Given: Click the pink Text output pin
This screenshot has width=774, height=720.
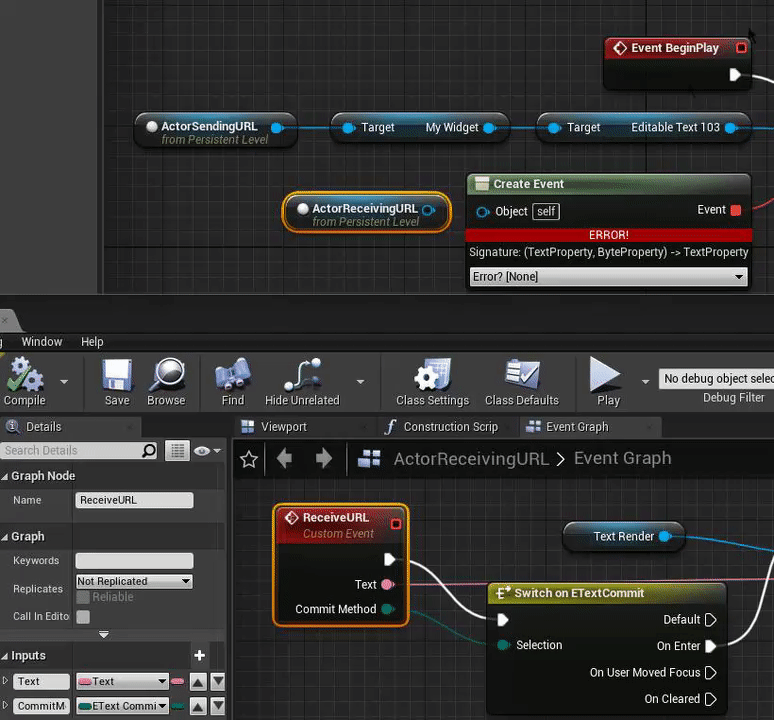Looking at the screenshot, I should click(388, 585).
